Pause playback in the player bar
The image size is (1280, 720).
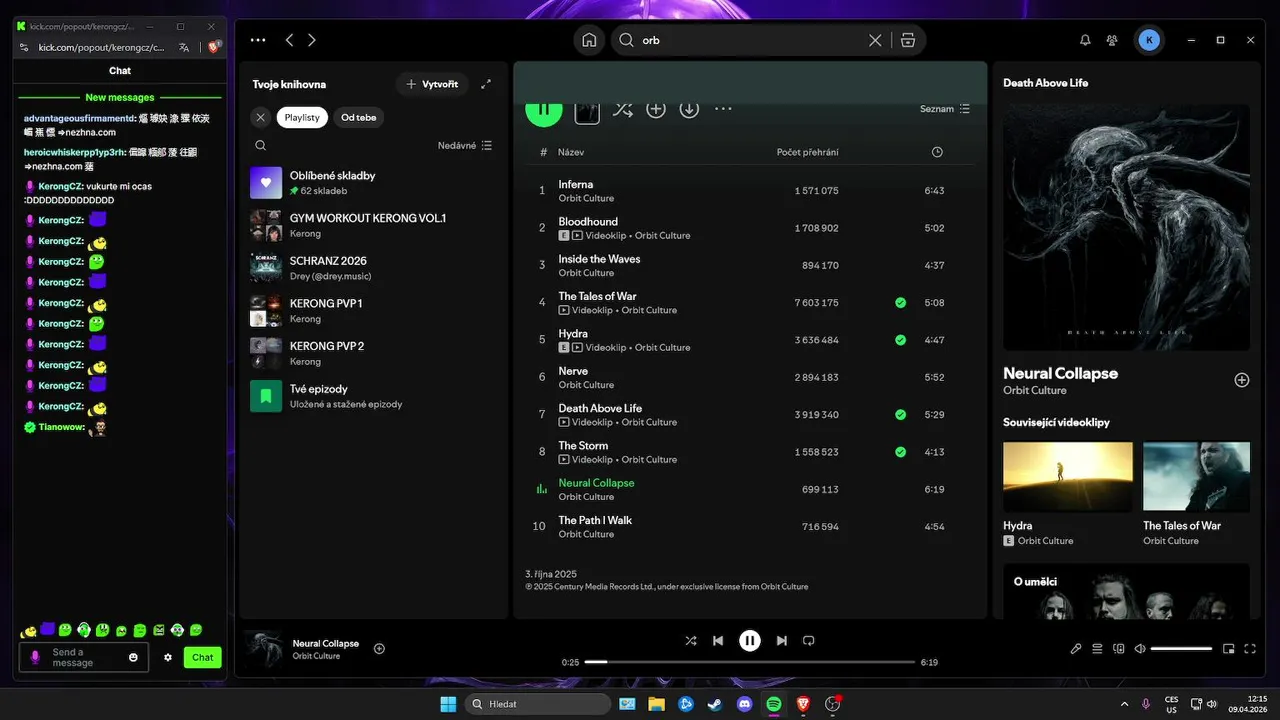[750, 640]
